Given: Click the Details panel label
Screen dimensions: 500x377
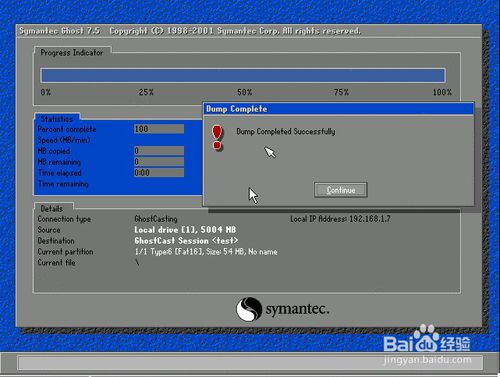Looking at the screenshot, I should (x=52, y=209).
